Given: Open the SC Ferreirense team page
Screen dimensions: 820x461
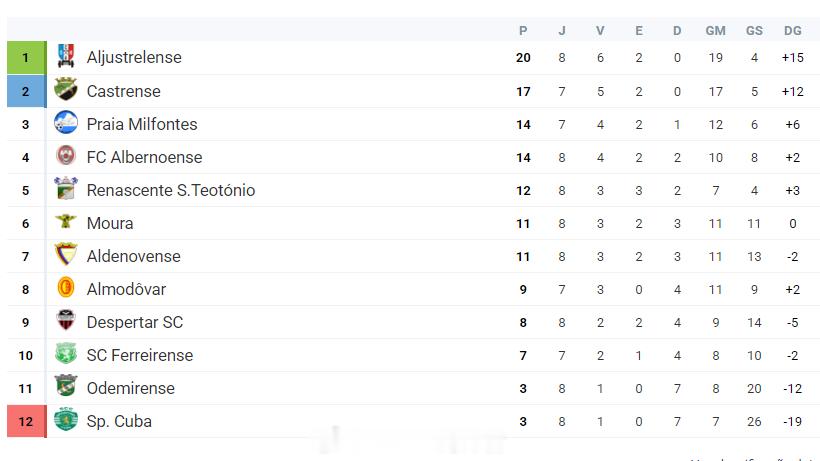Looking at the screenshot, I should click(x=140, y=355).
